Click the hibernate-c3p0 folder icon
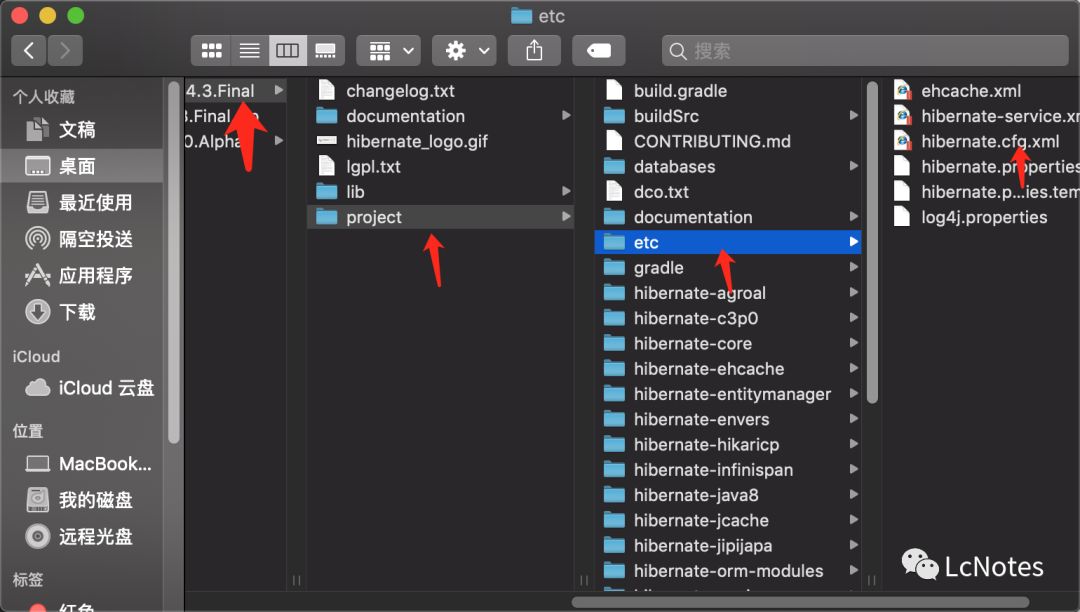The height and width of the screenshot is (612, 1080). tap(614, 318)
